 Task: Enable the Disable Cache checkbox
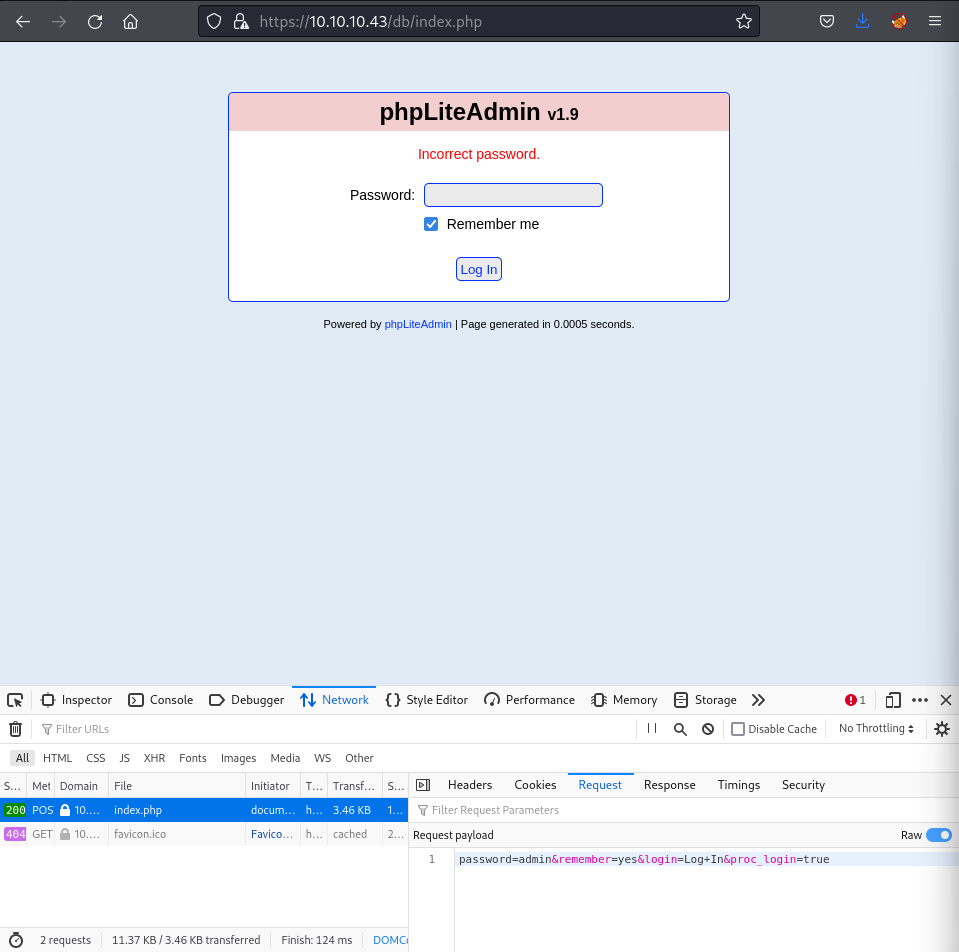point(738,729)
